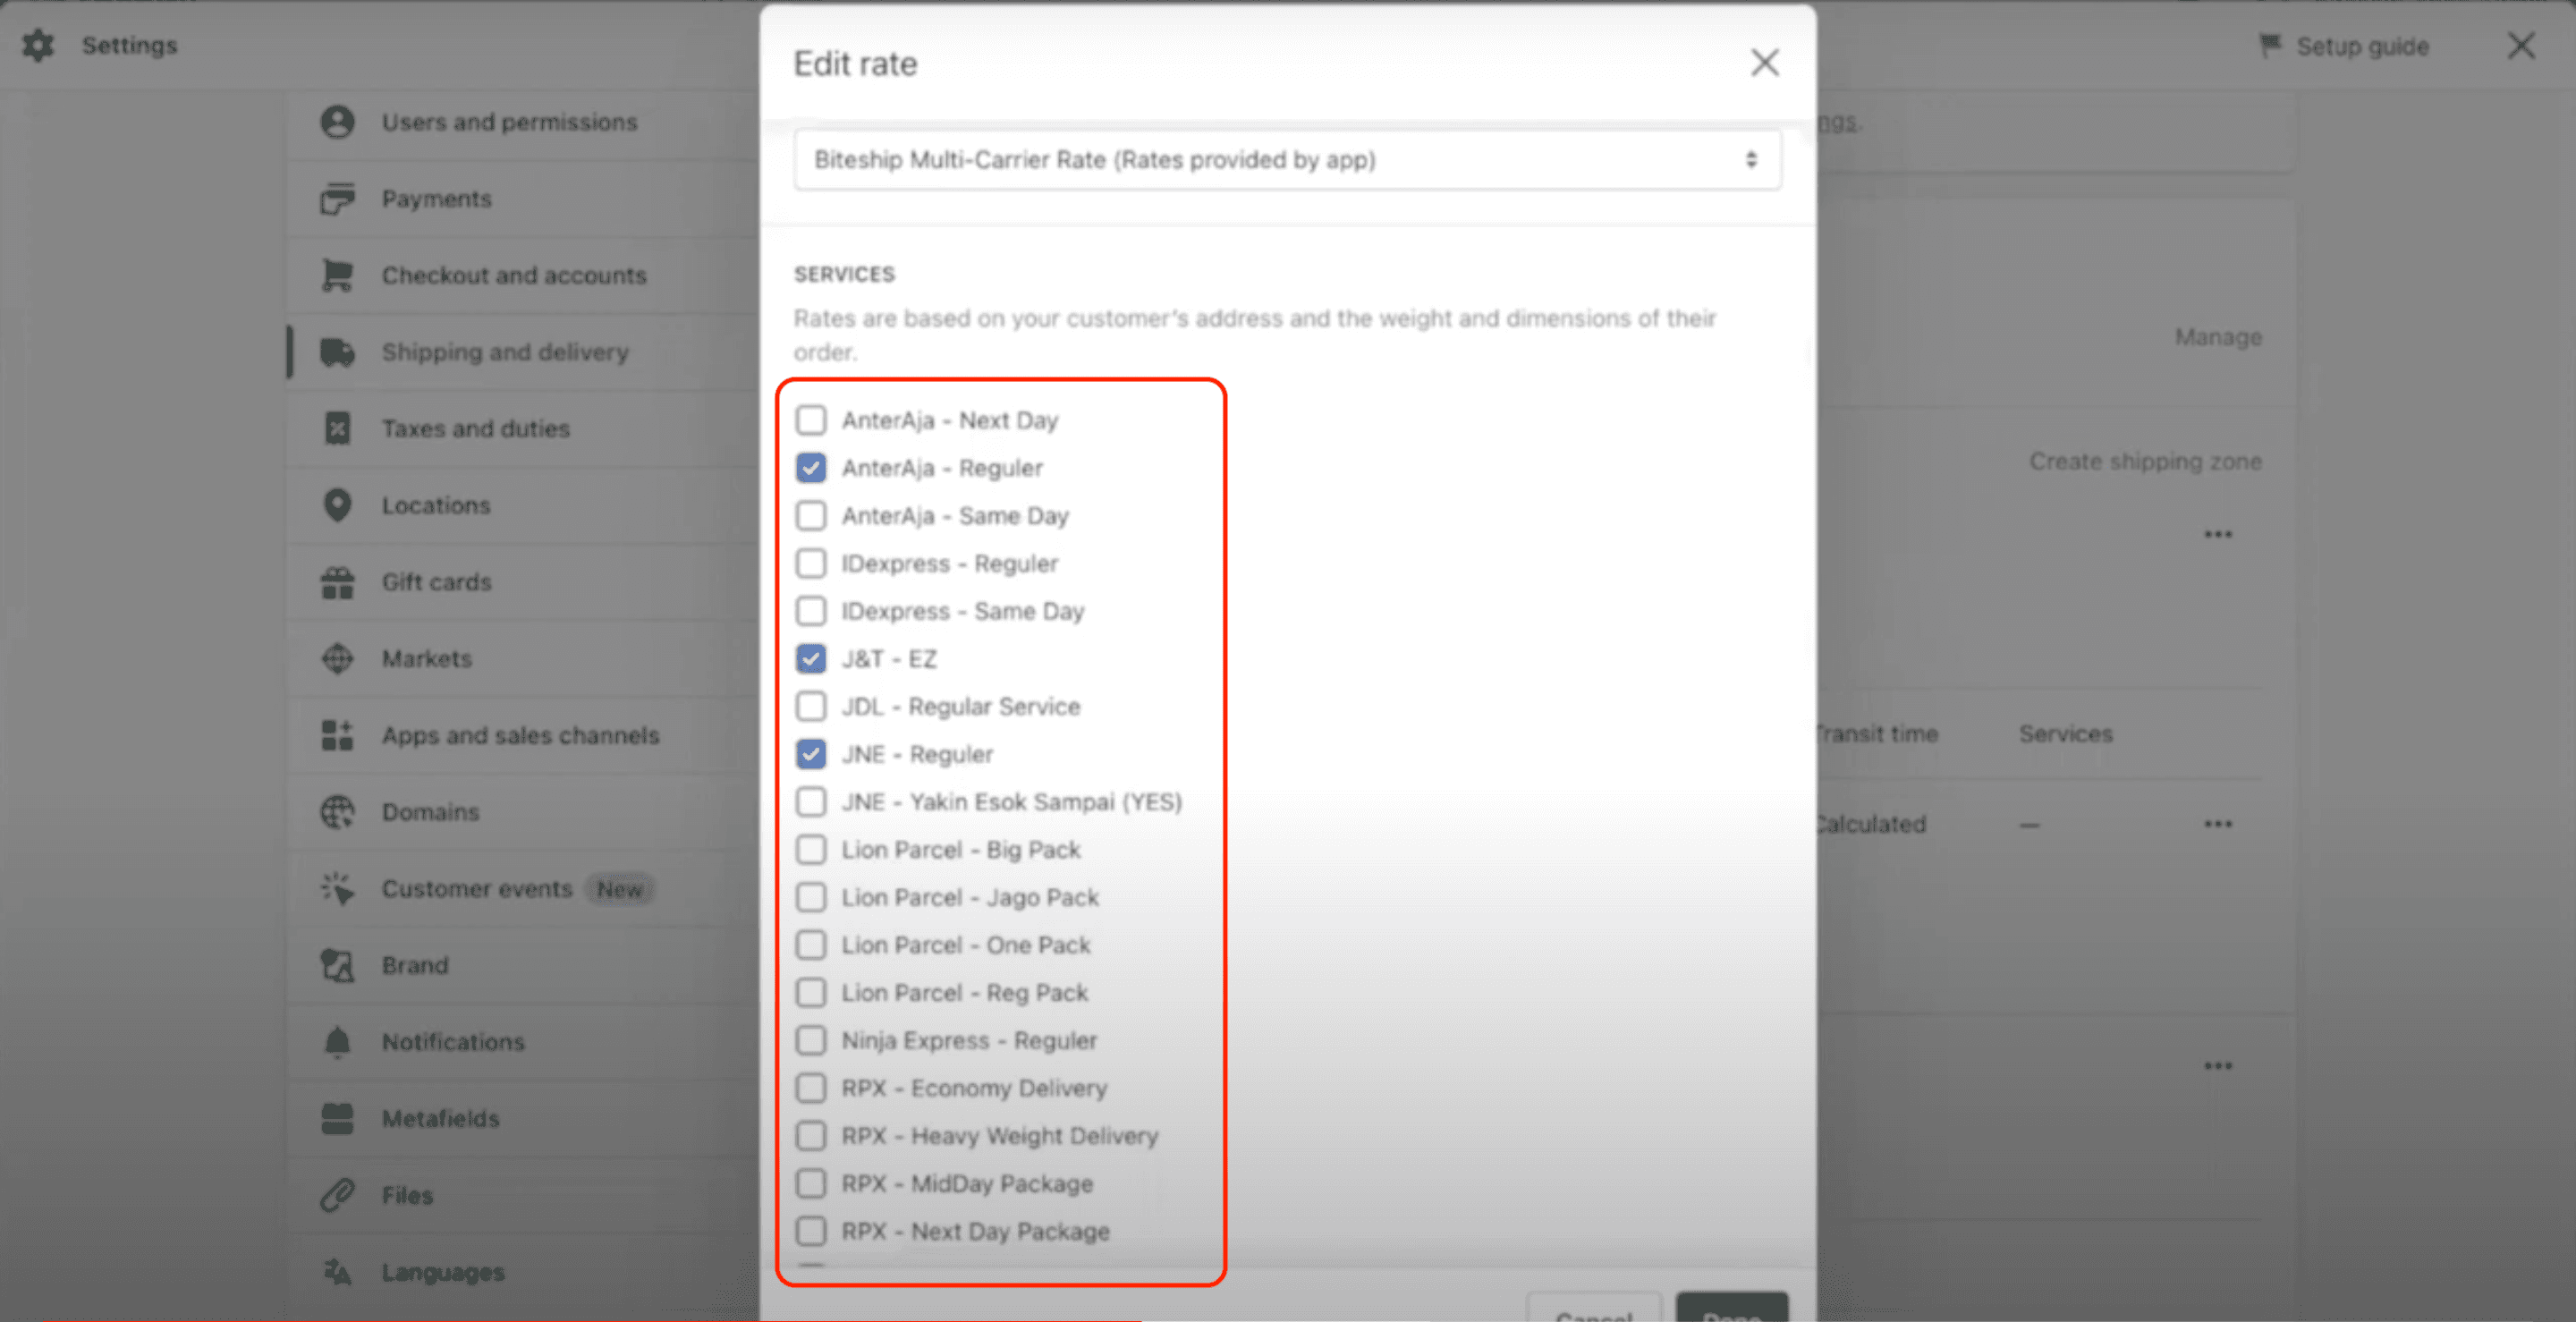Open Taxes and duties settings
2576x1322 pixels.
(523, 429)
